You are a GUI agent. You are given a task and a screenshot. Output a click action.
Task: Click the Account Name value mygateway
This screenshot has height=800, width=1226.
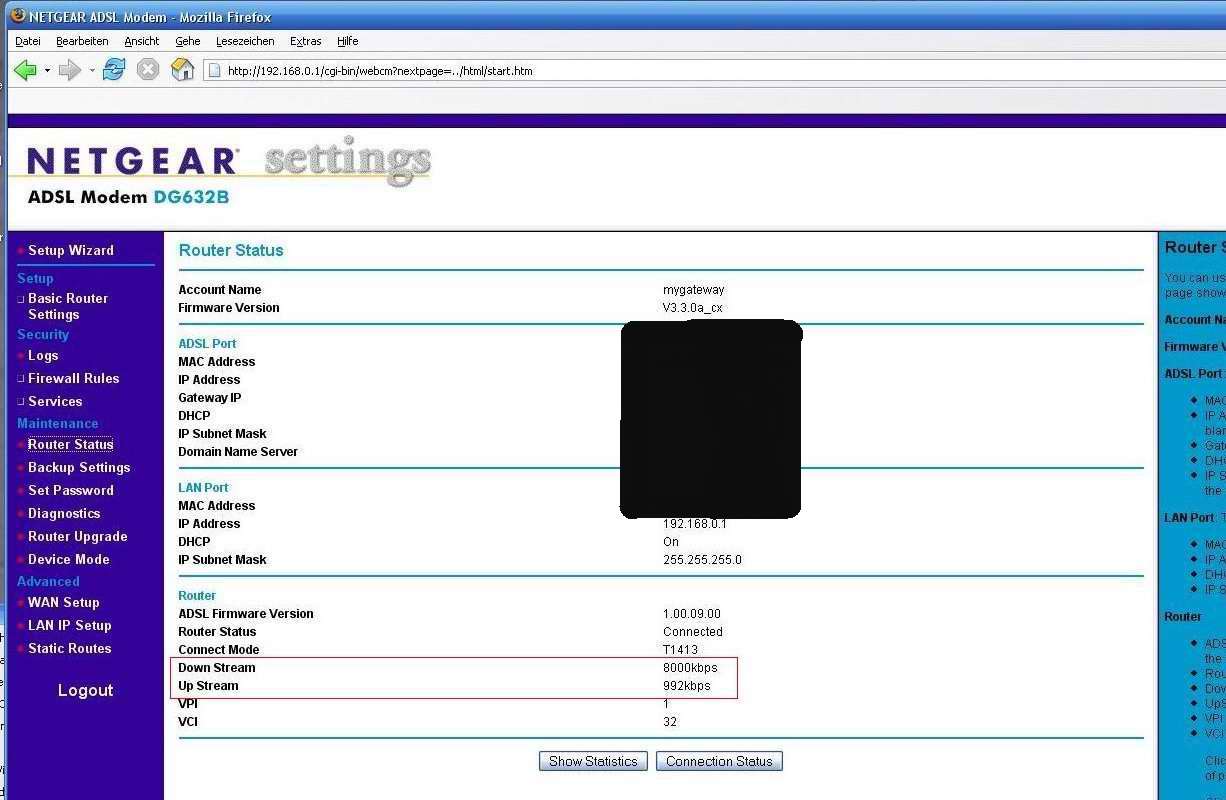pyautogui.click(x=693, y=290)
